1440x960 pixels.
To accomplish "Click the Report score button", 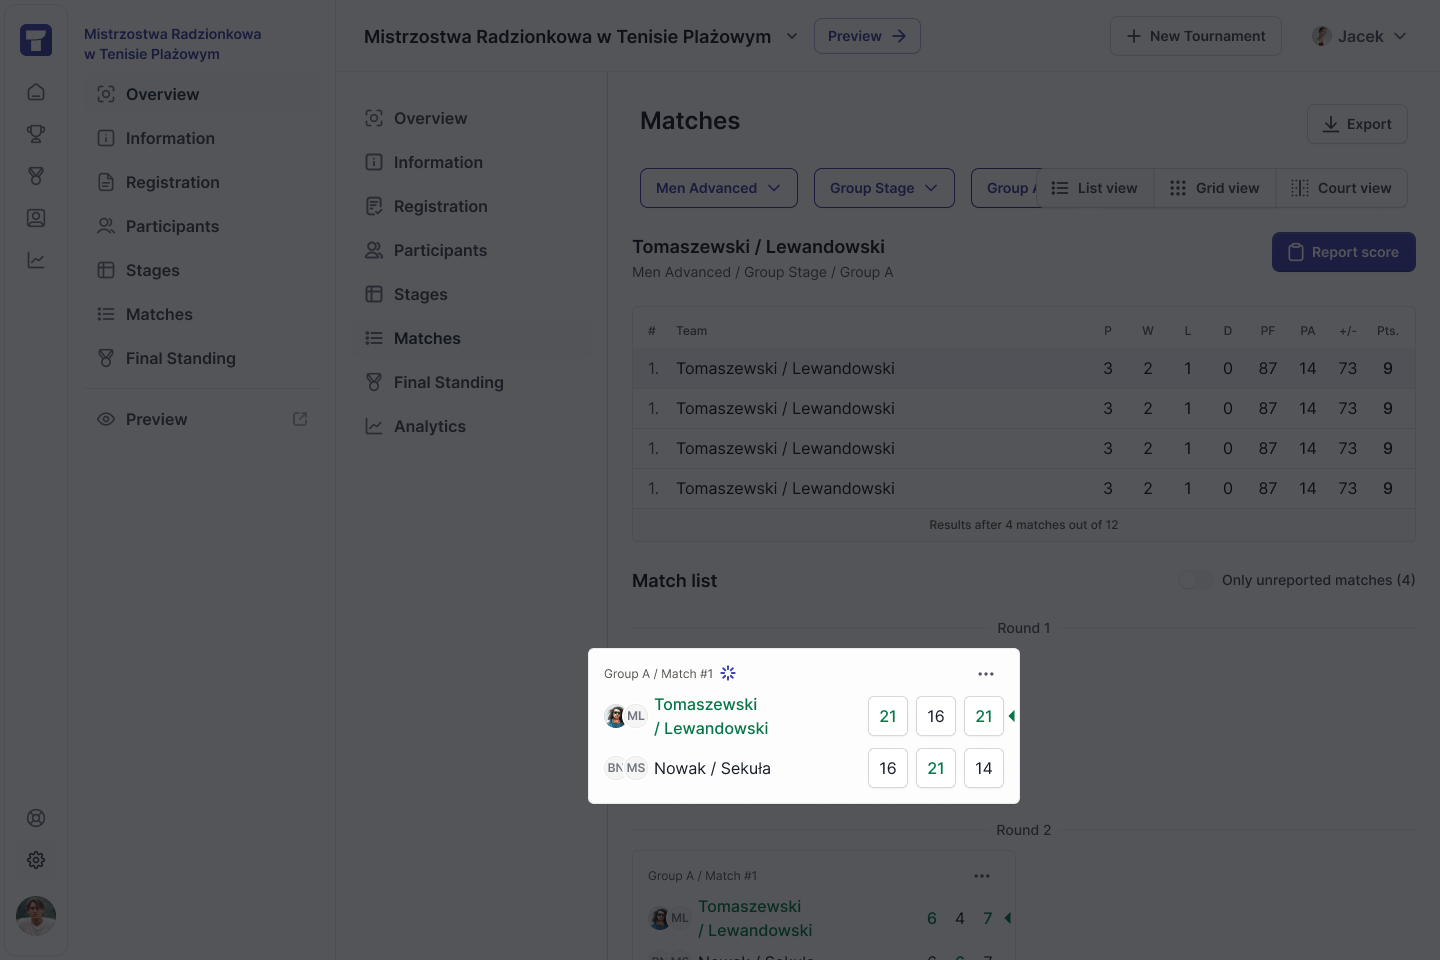I will [x=1344, y=252].
